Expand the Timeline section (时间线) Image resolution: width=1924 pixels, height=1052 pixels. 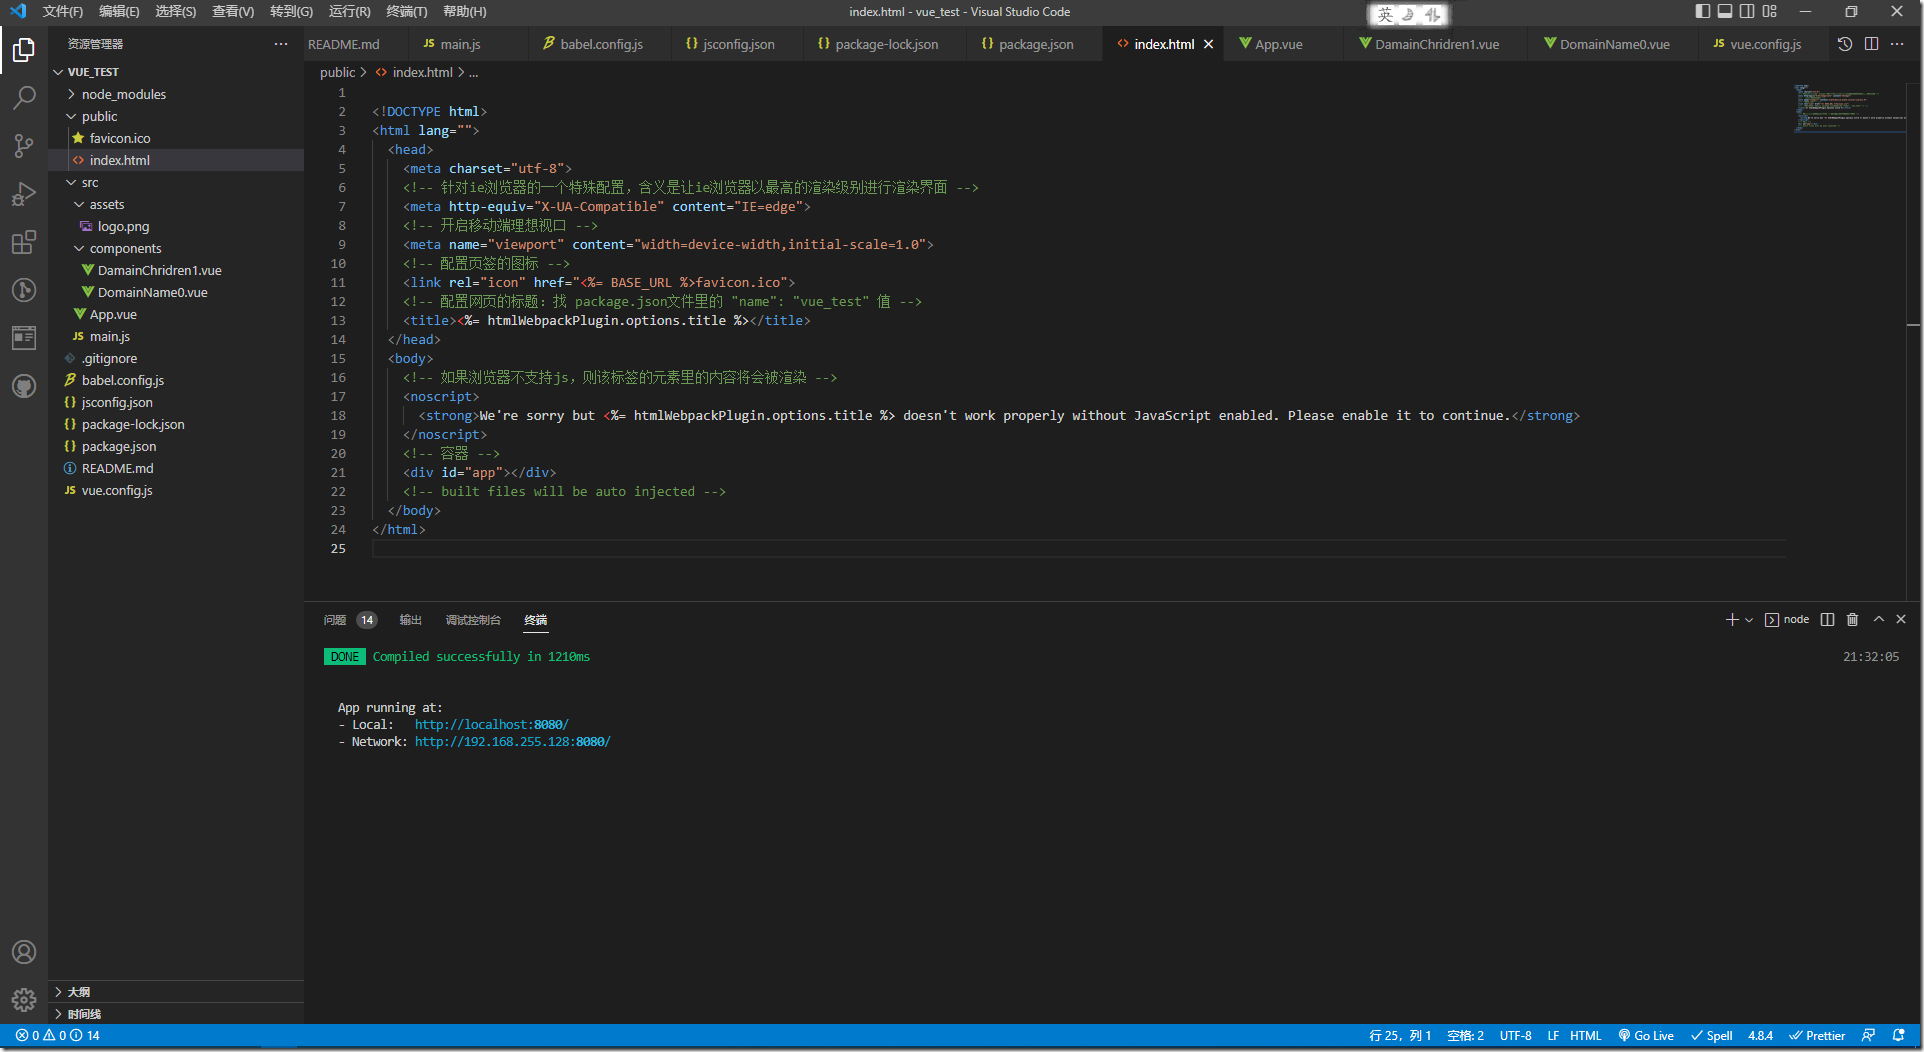[x=176, y=1014]
